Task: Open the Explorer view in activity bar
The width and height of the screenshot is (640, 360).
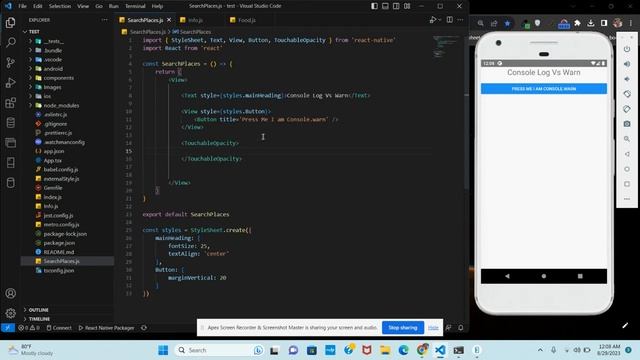Action: (11, 22)
